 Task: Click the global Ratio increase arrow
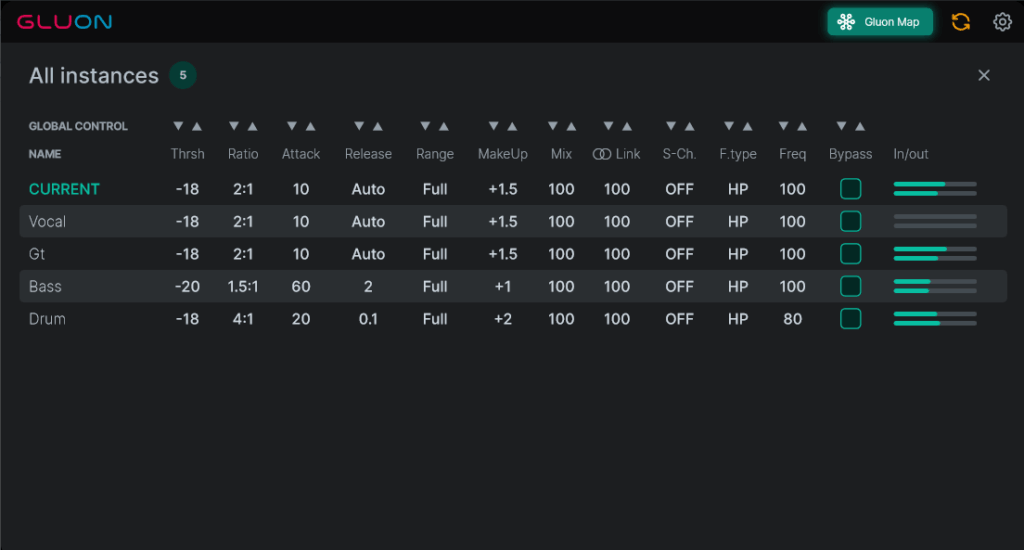point(253,126)
